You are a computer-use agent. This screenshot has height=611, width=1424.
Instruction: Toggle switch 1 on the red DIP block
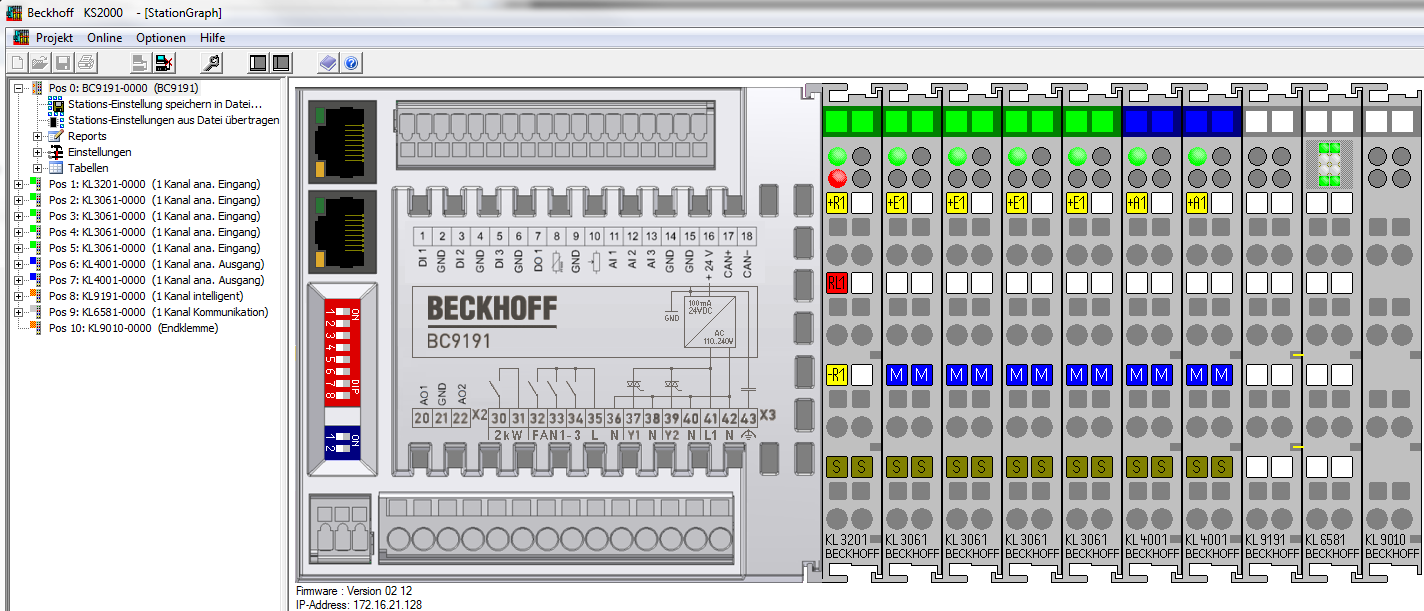(341, 314)
